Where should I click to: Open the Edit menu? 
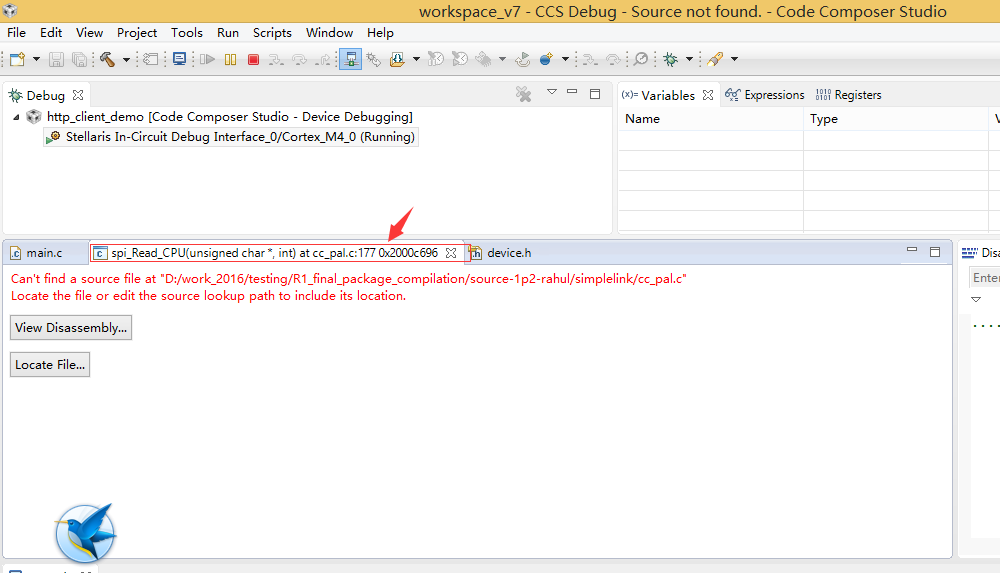tap(51, 33)
